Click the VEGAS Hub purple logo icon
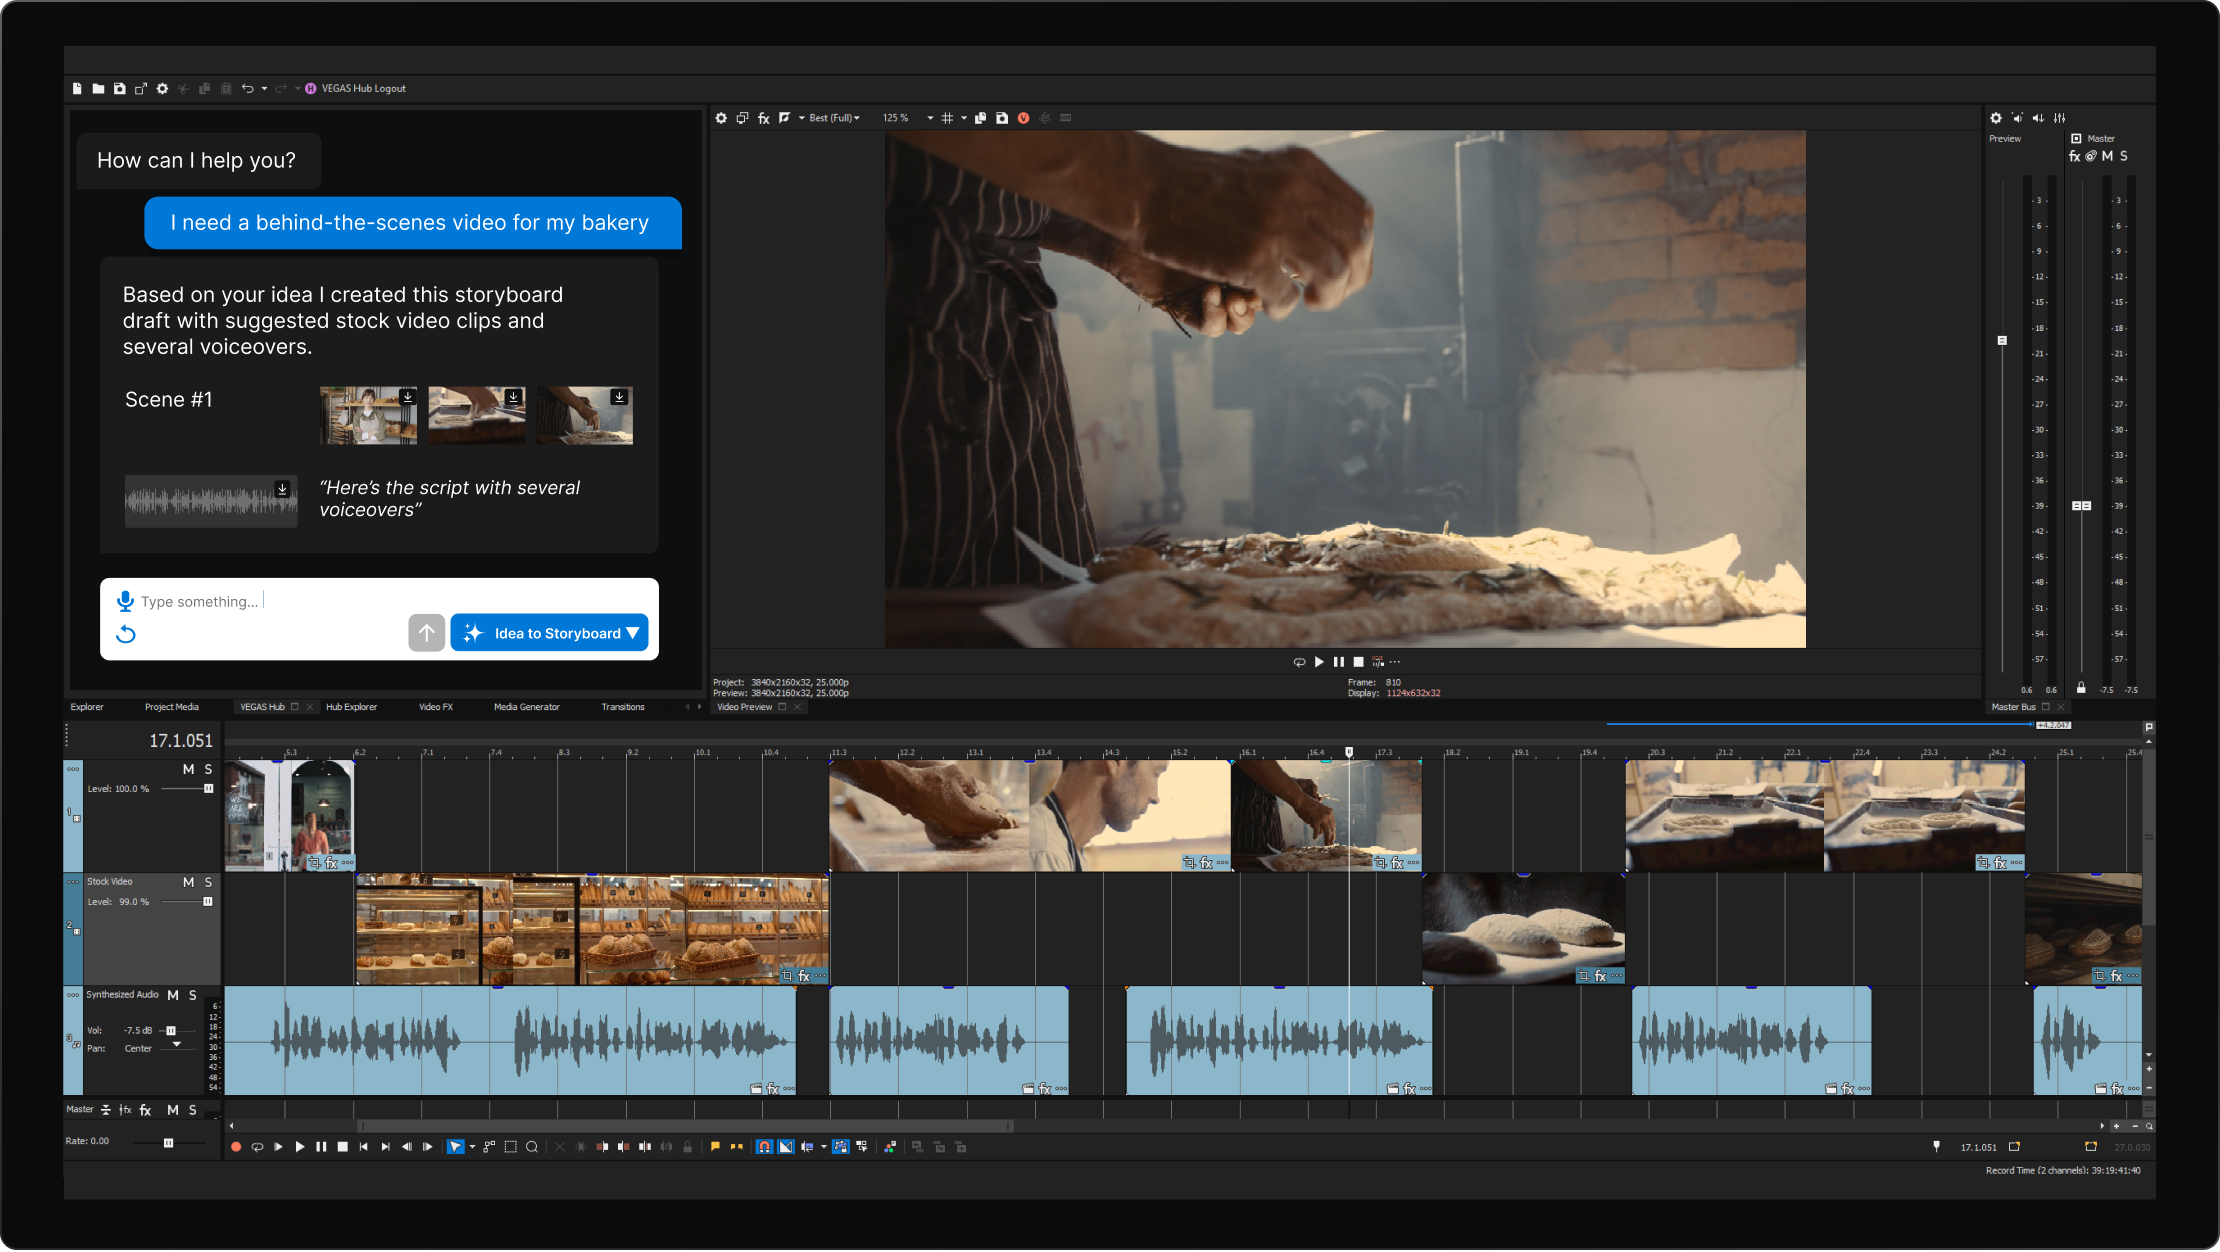This screenshot has height=1252, width=2220. click(311, 89)
